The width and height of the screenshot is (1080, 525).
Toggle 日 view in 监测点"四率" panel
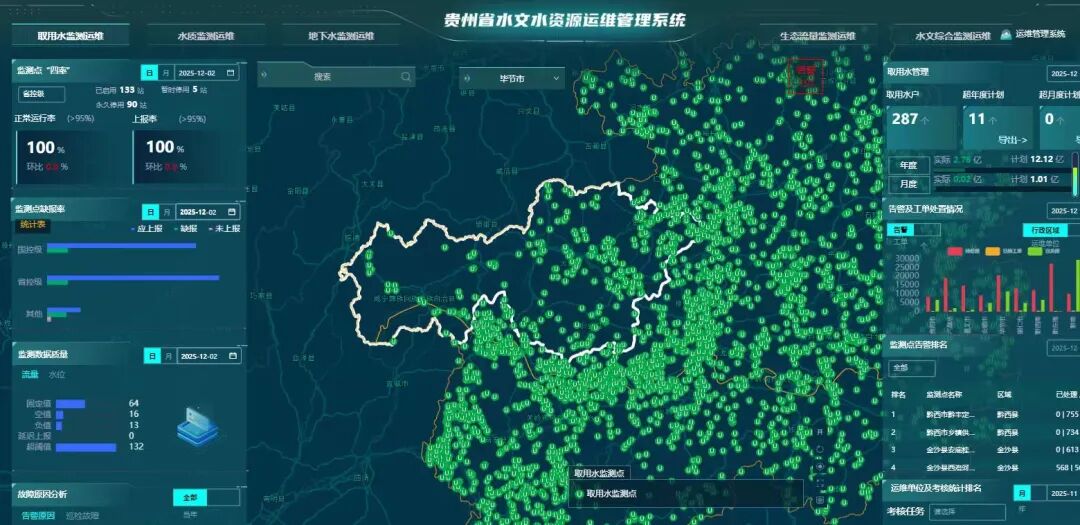click(149, 73)
